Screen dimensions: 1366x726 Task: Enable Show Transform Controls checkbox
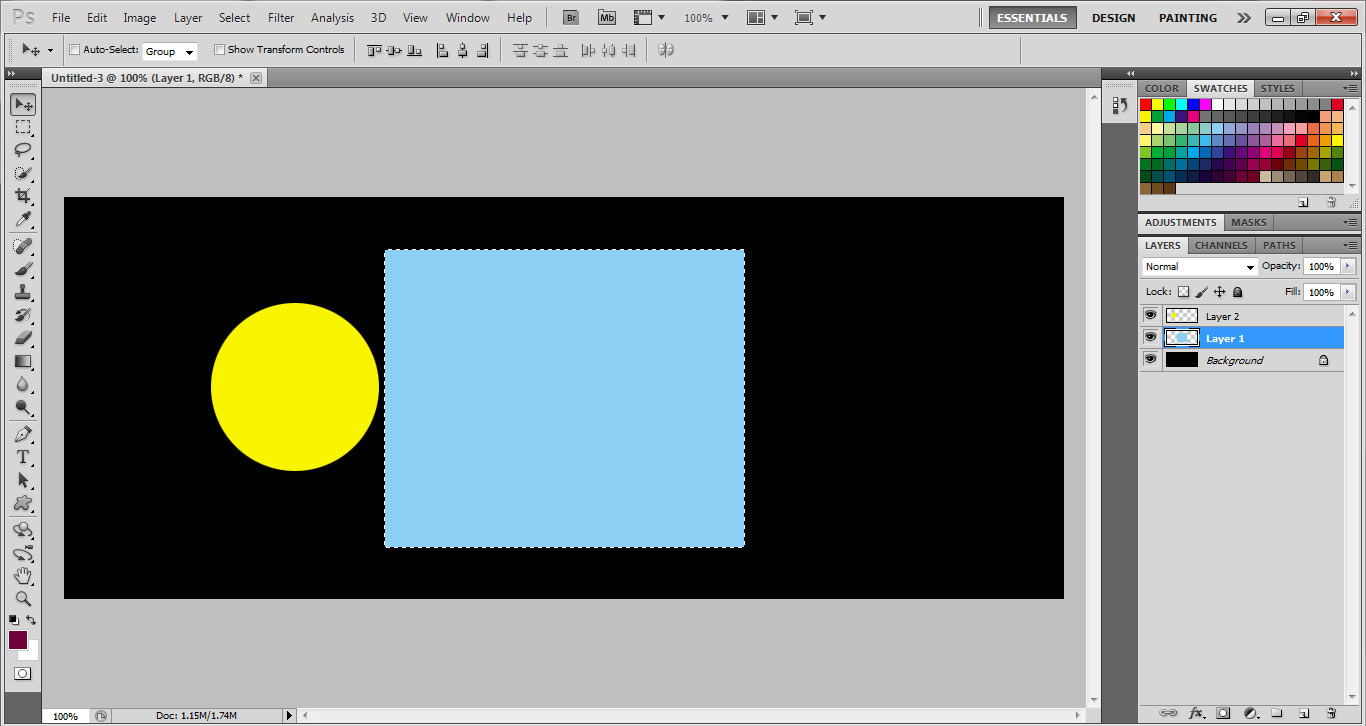219,50
